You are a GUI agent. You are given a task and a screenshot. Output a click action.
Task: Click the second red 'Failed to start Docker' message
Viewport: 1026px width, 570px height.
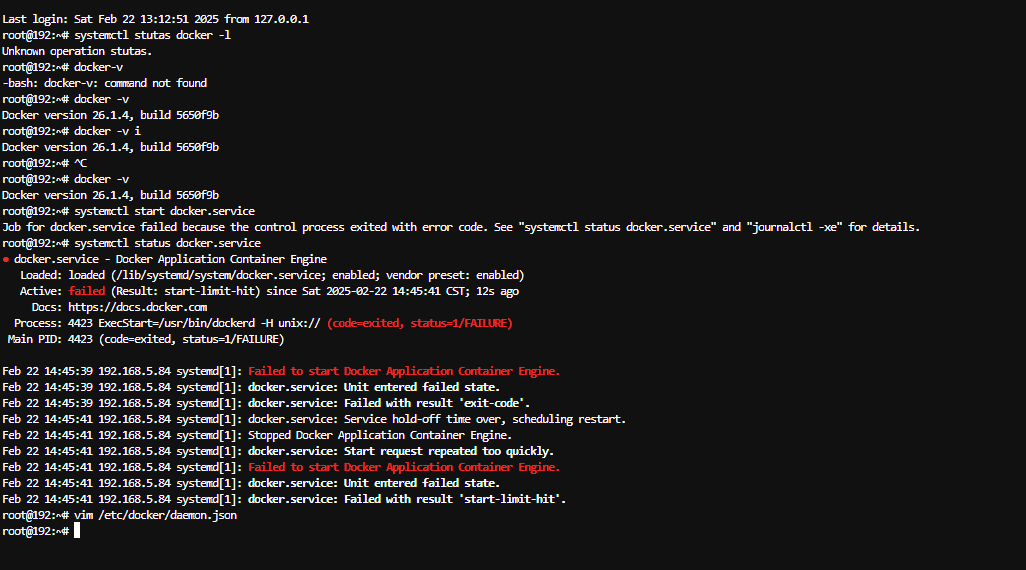(404, 467)
